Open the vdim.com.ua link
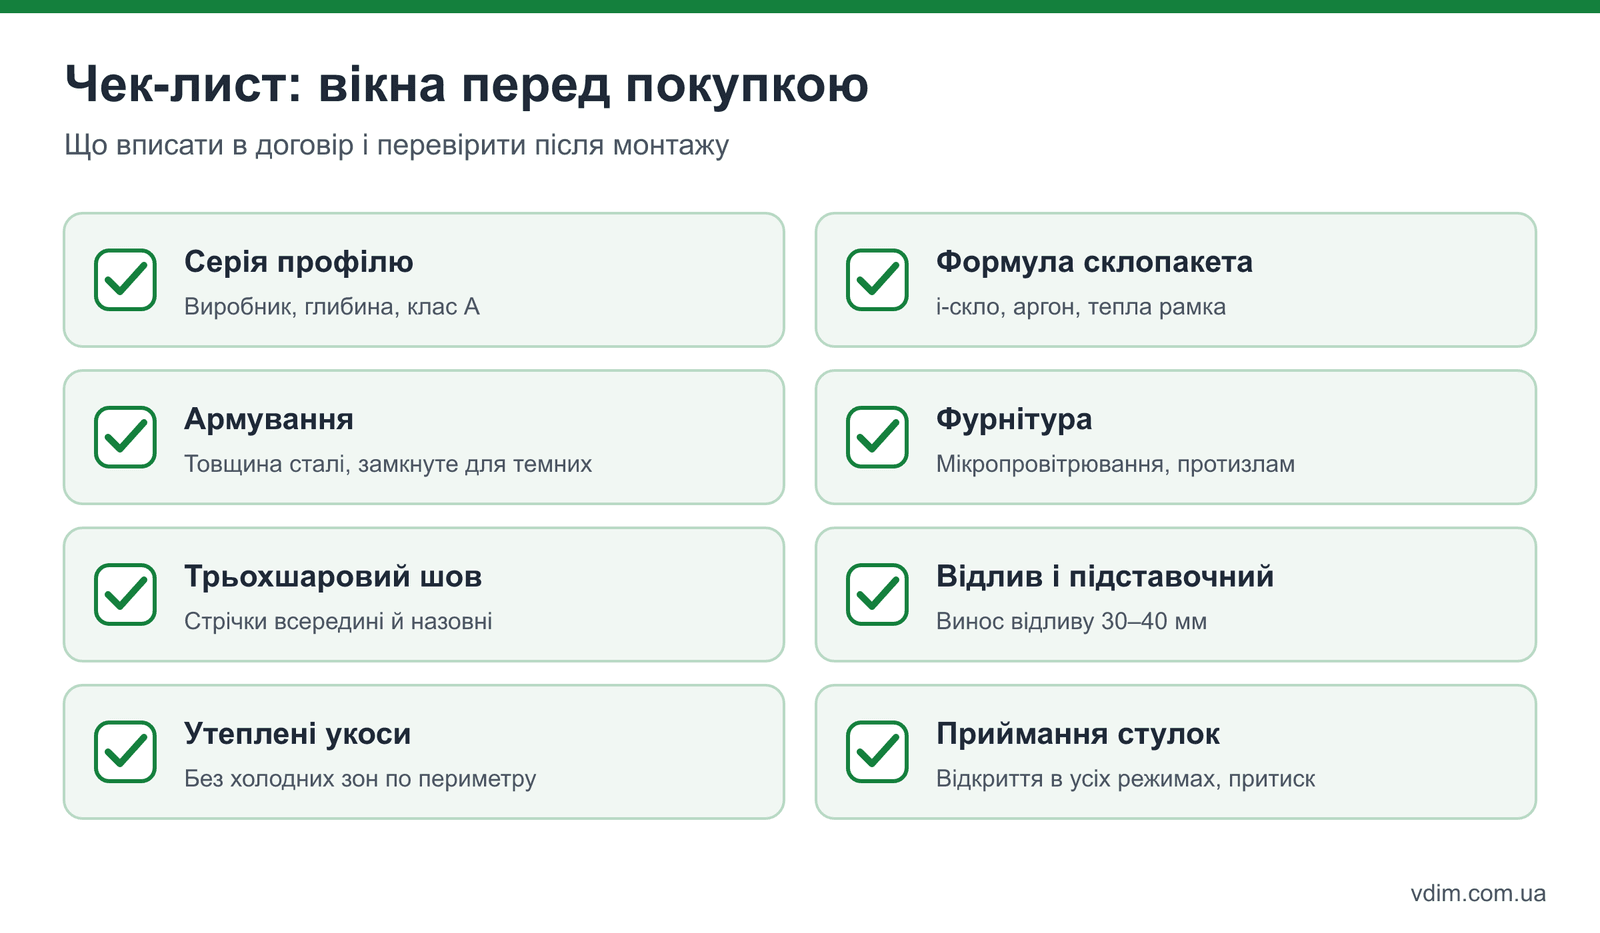1600x933 pixels. pos(1478,893)
